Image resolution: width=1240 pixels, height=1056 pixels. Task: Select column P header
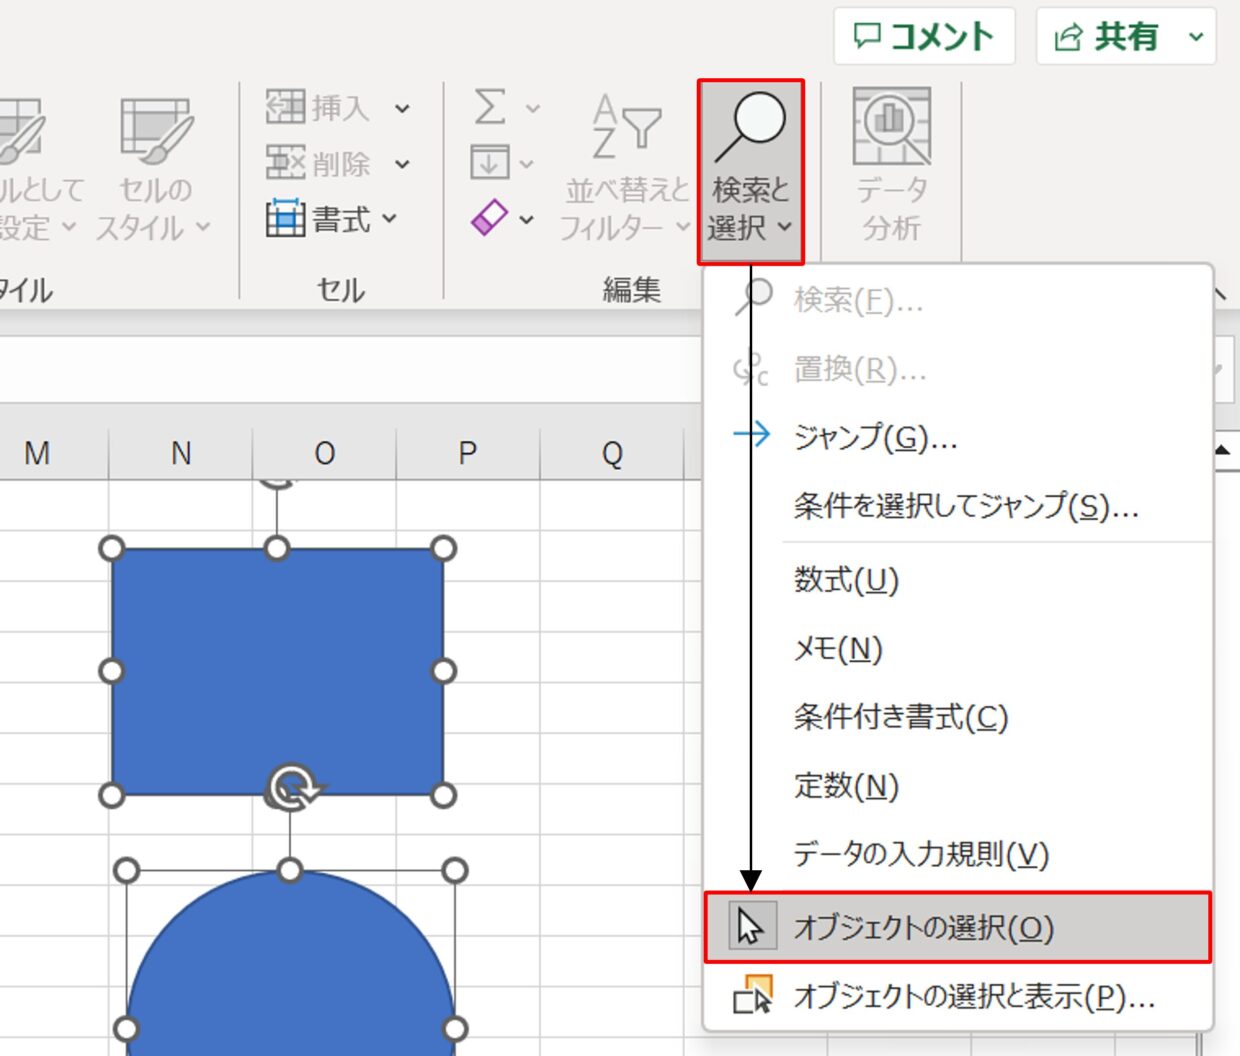[x=468, y=453]
